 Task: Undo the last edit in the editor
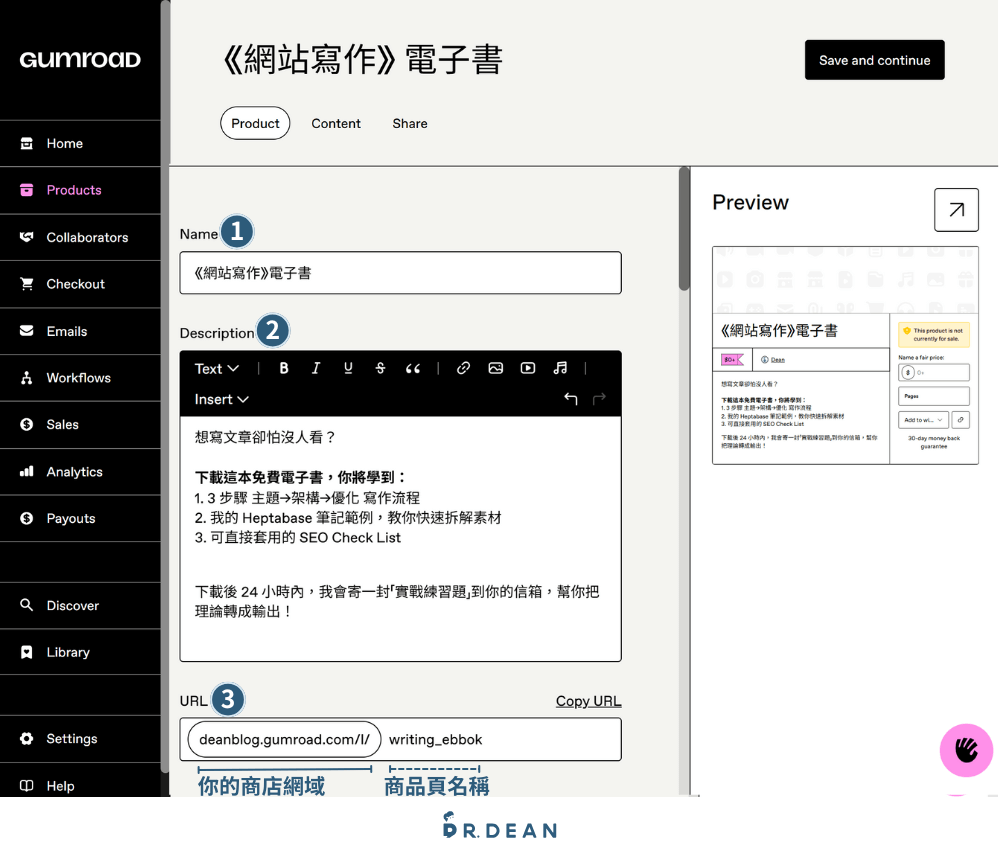pyautogui.click(x=570, y=399)
